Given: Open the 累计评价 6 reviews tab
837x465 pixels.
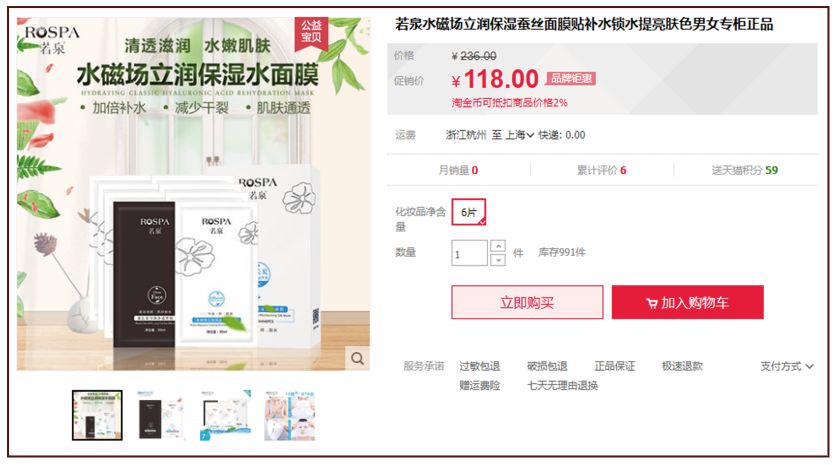Looking at the screenshot, I should click(602, 170).
